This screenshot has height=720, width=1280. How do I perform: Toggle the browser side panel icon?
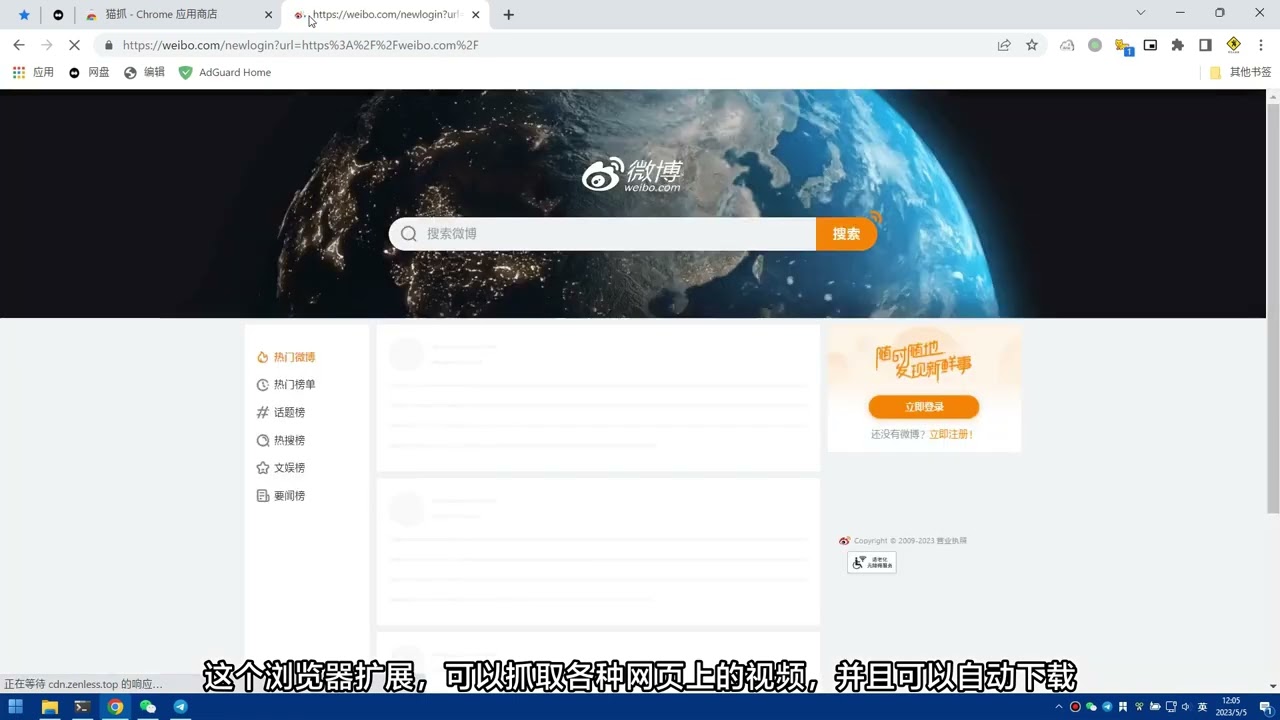[1205, 45]
